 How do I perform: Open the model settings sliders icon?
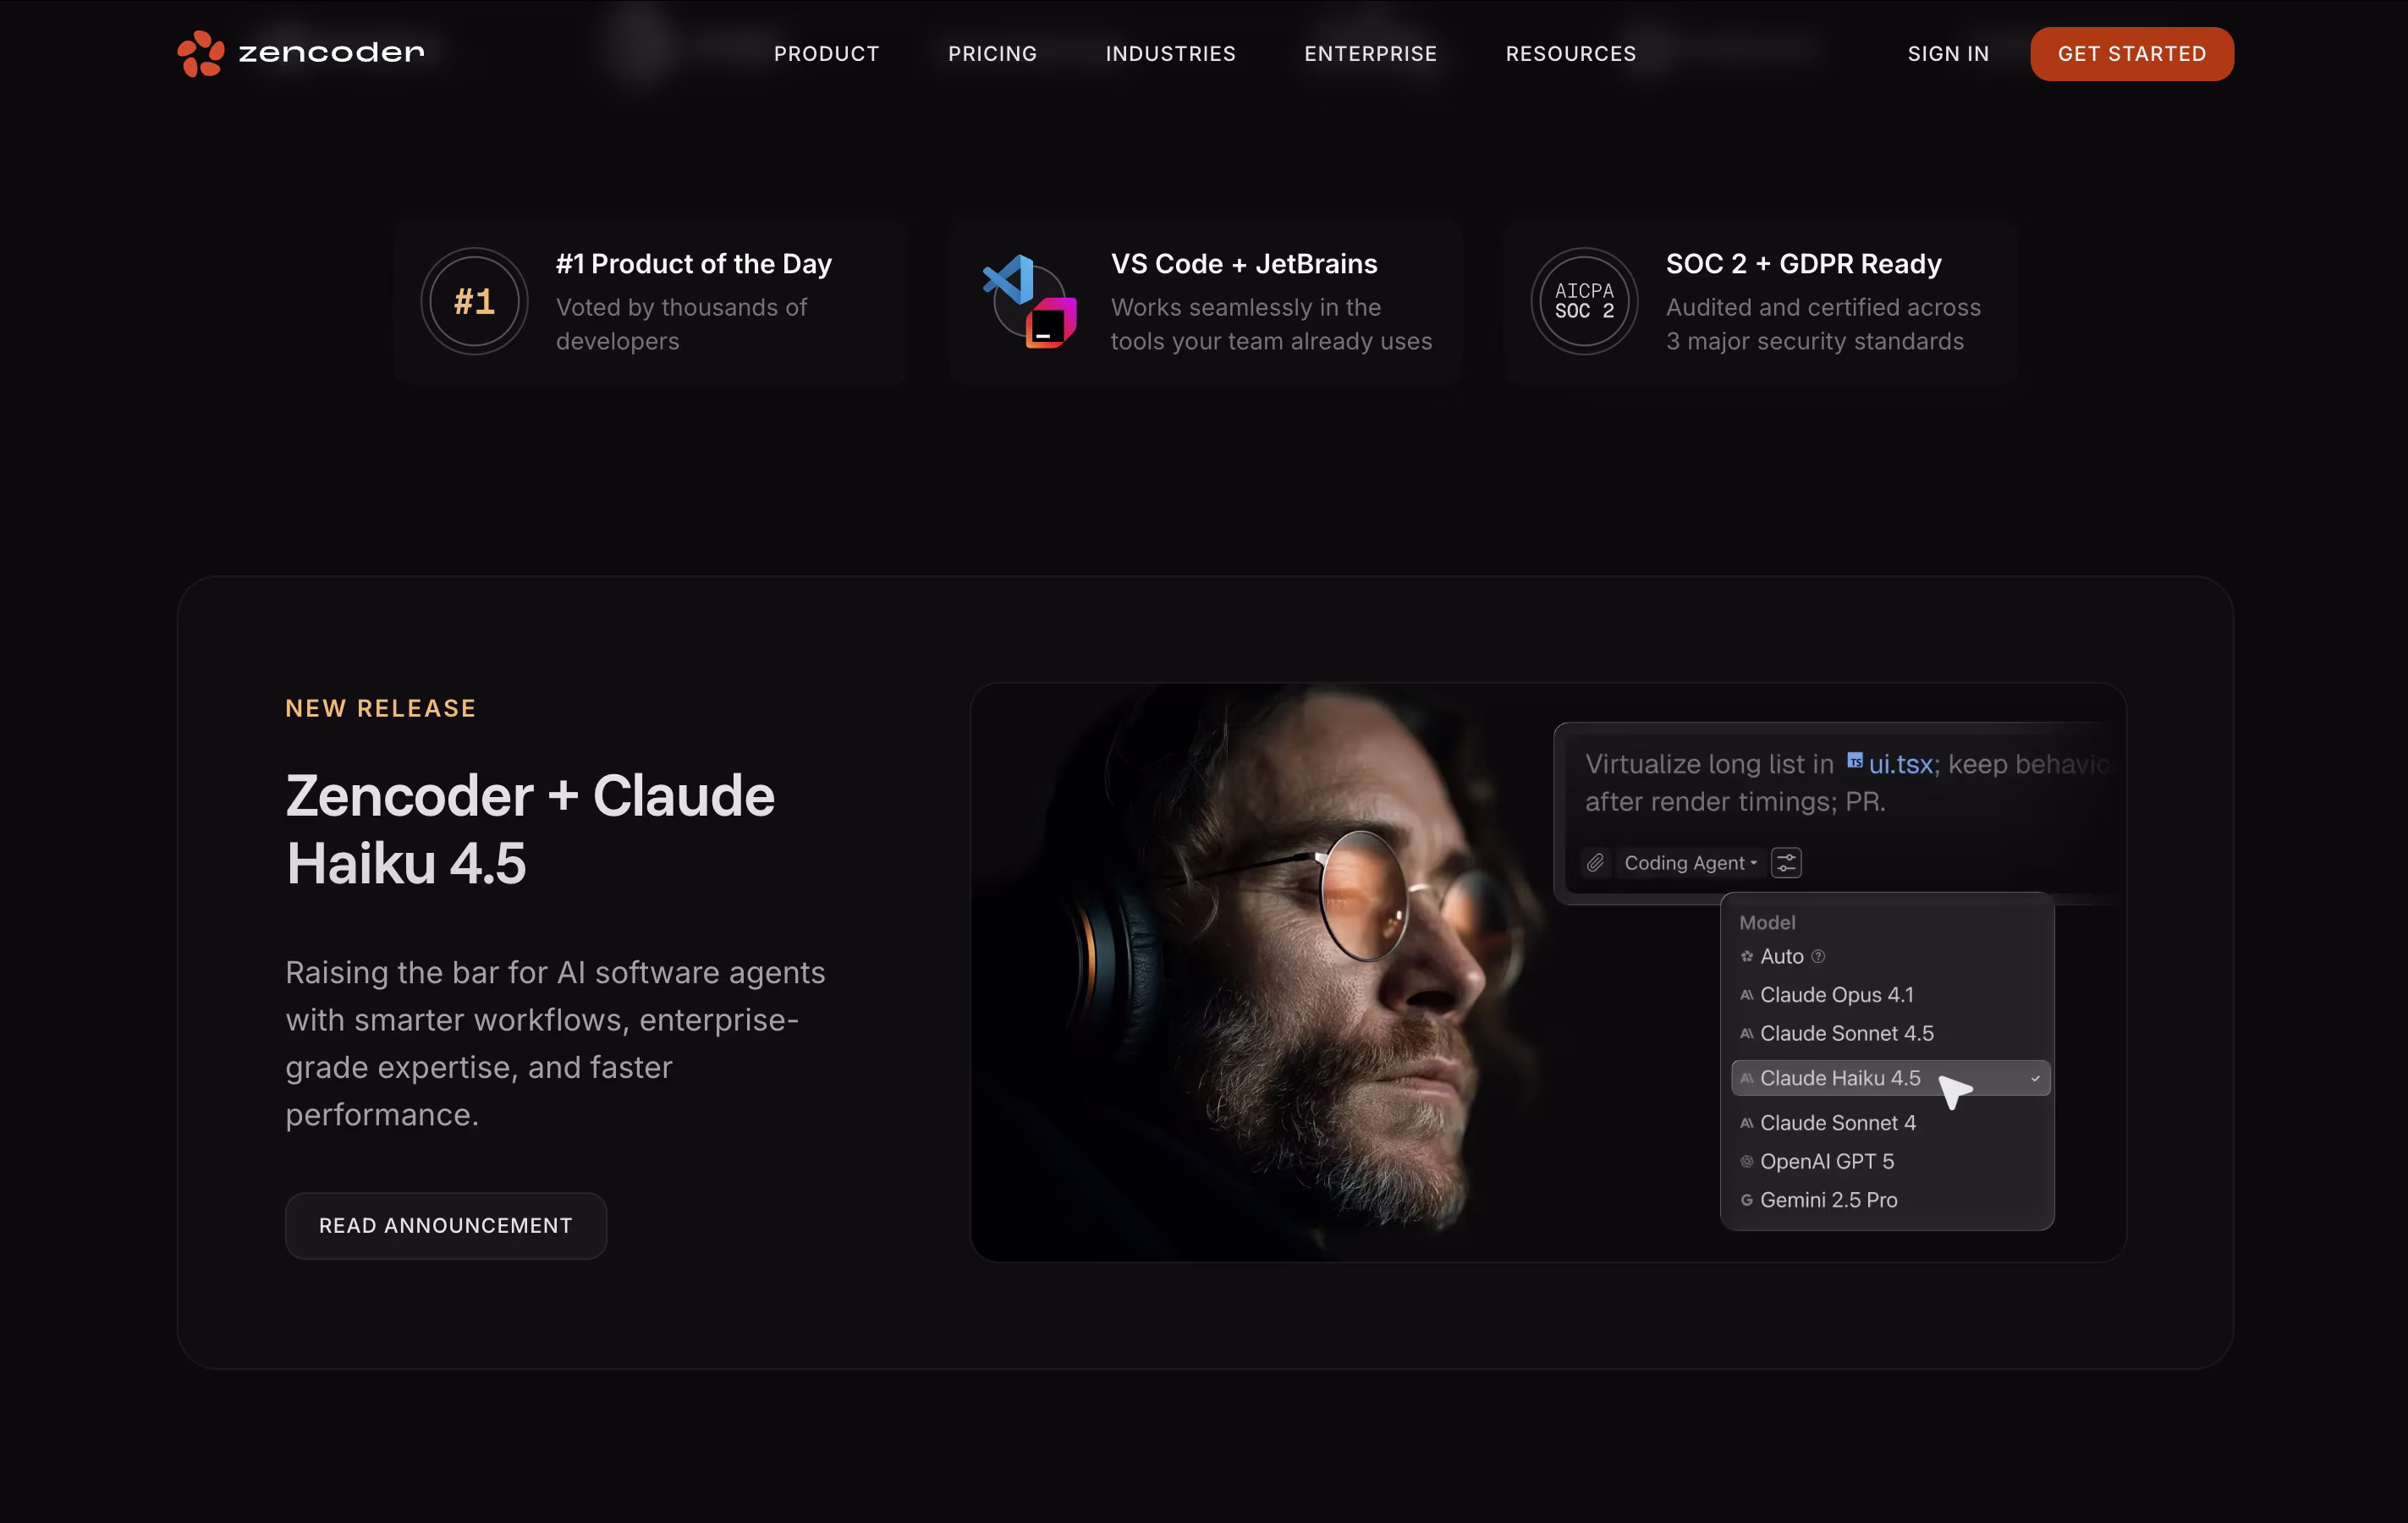tap(1786, 862)
